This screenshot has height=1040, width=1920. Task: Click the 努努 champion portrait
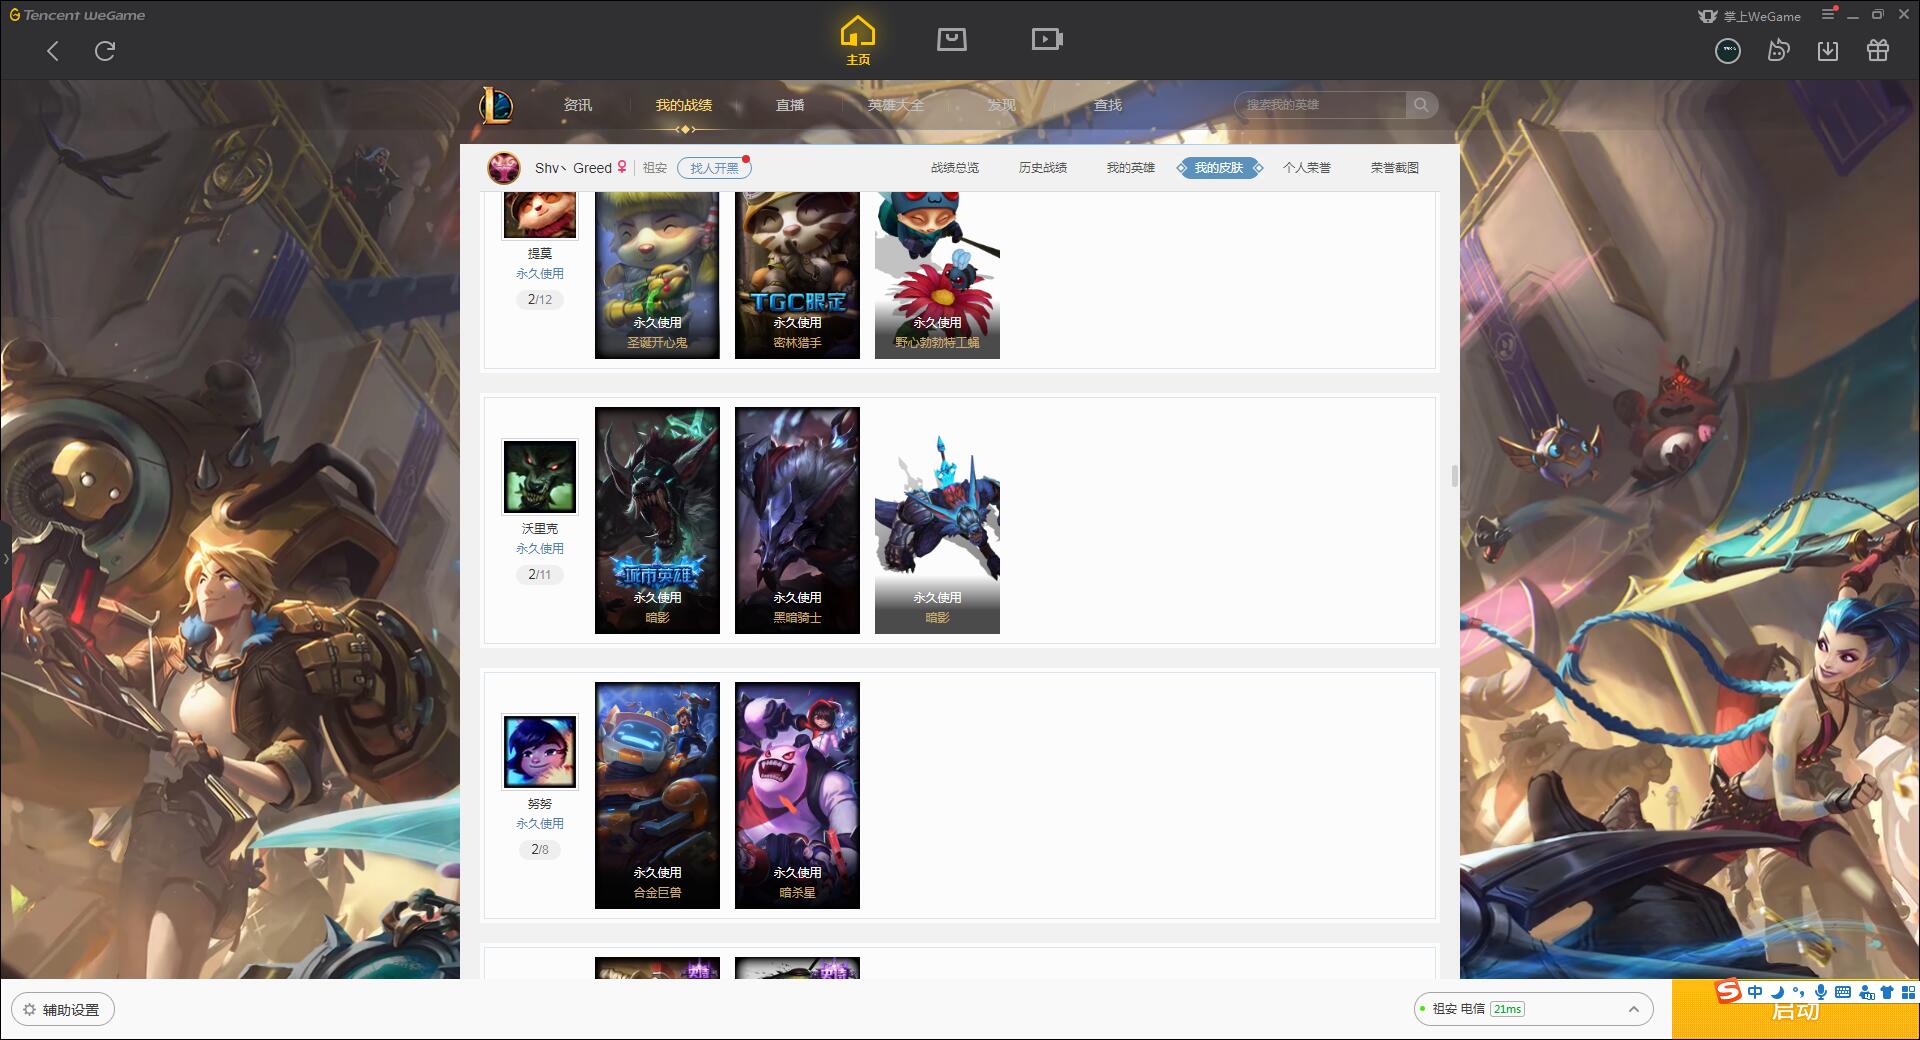(540, 752)
